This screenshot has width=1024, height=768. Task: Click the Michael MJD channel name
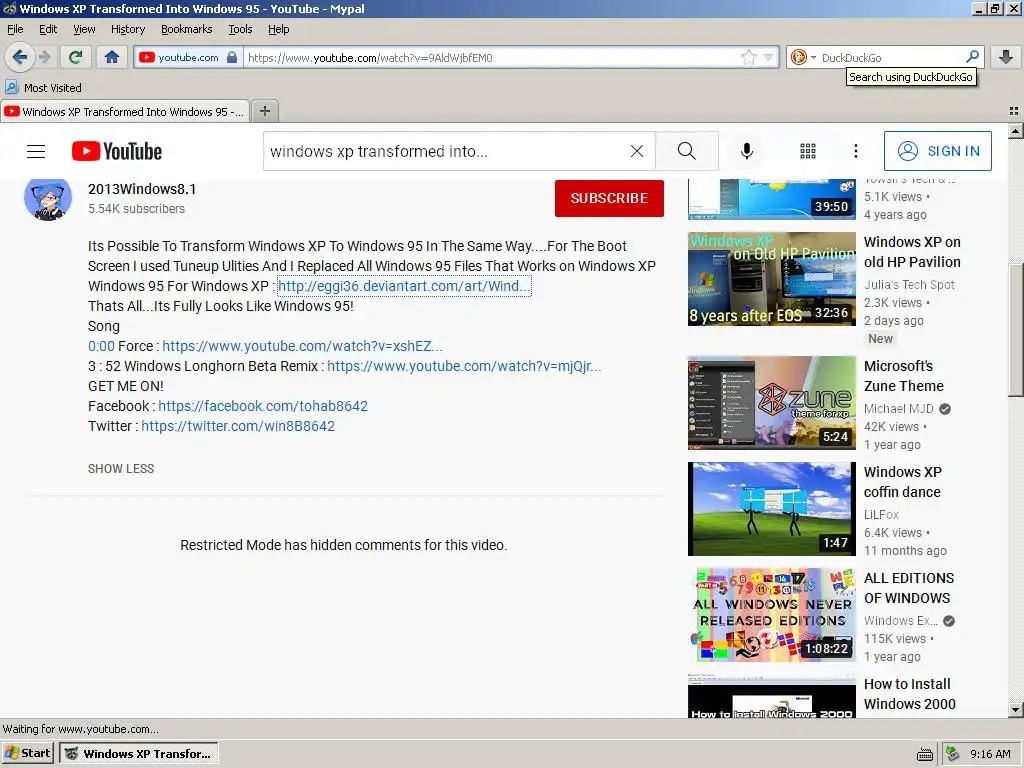899,409
